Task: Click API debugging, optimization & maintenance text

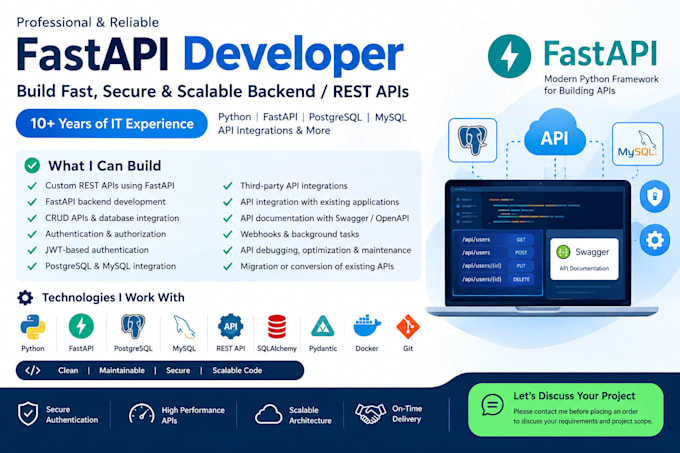Action: tap(326, 250)
